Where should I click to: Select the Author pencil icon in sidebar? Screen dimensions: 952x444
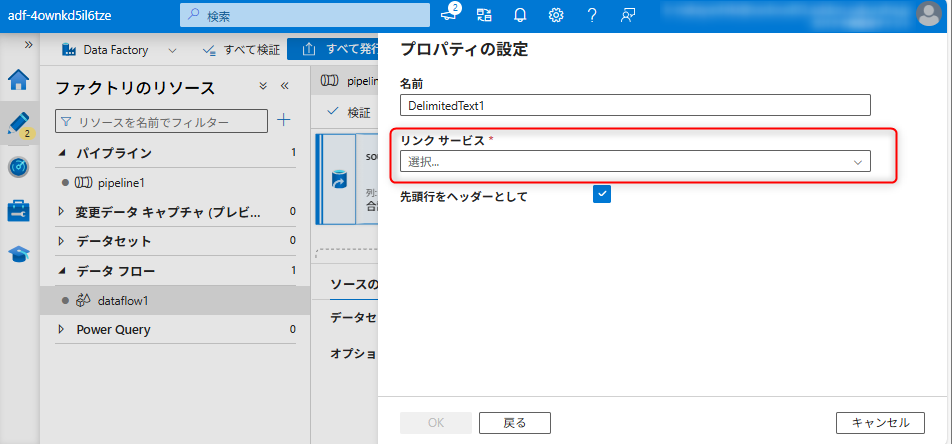19,123
